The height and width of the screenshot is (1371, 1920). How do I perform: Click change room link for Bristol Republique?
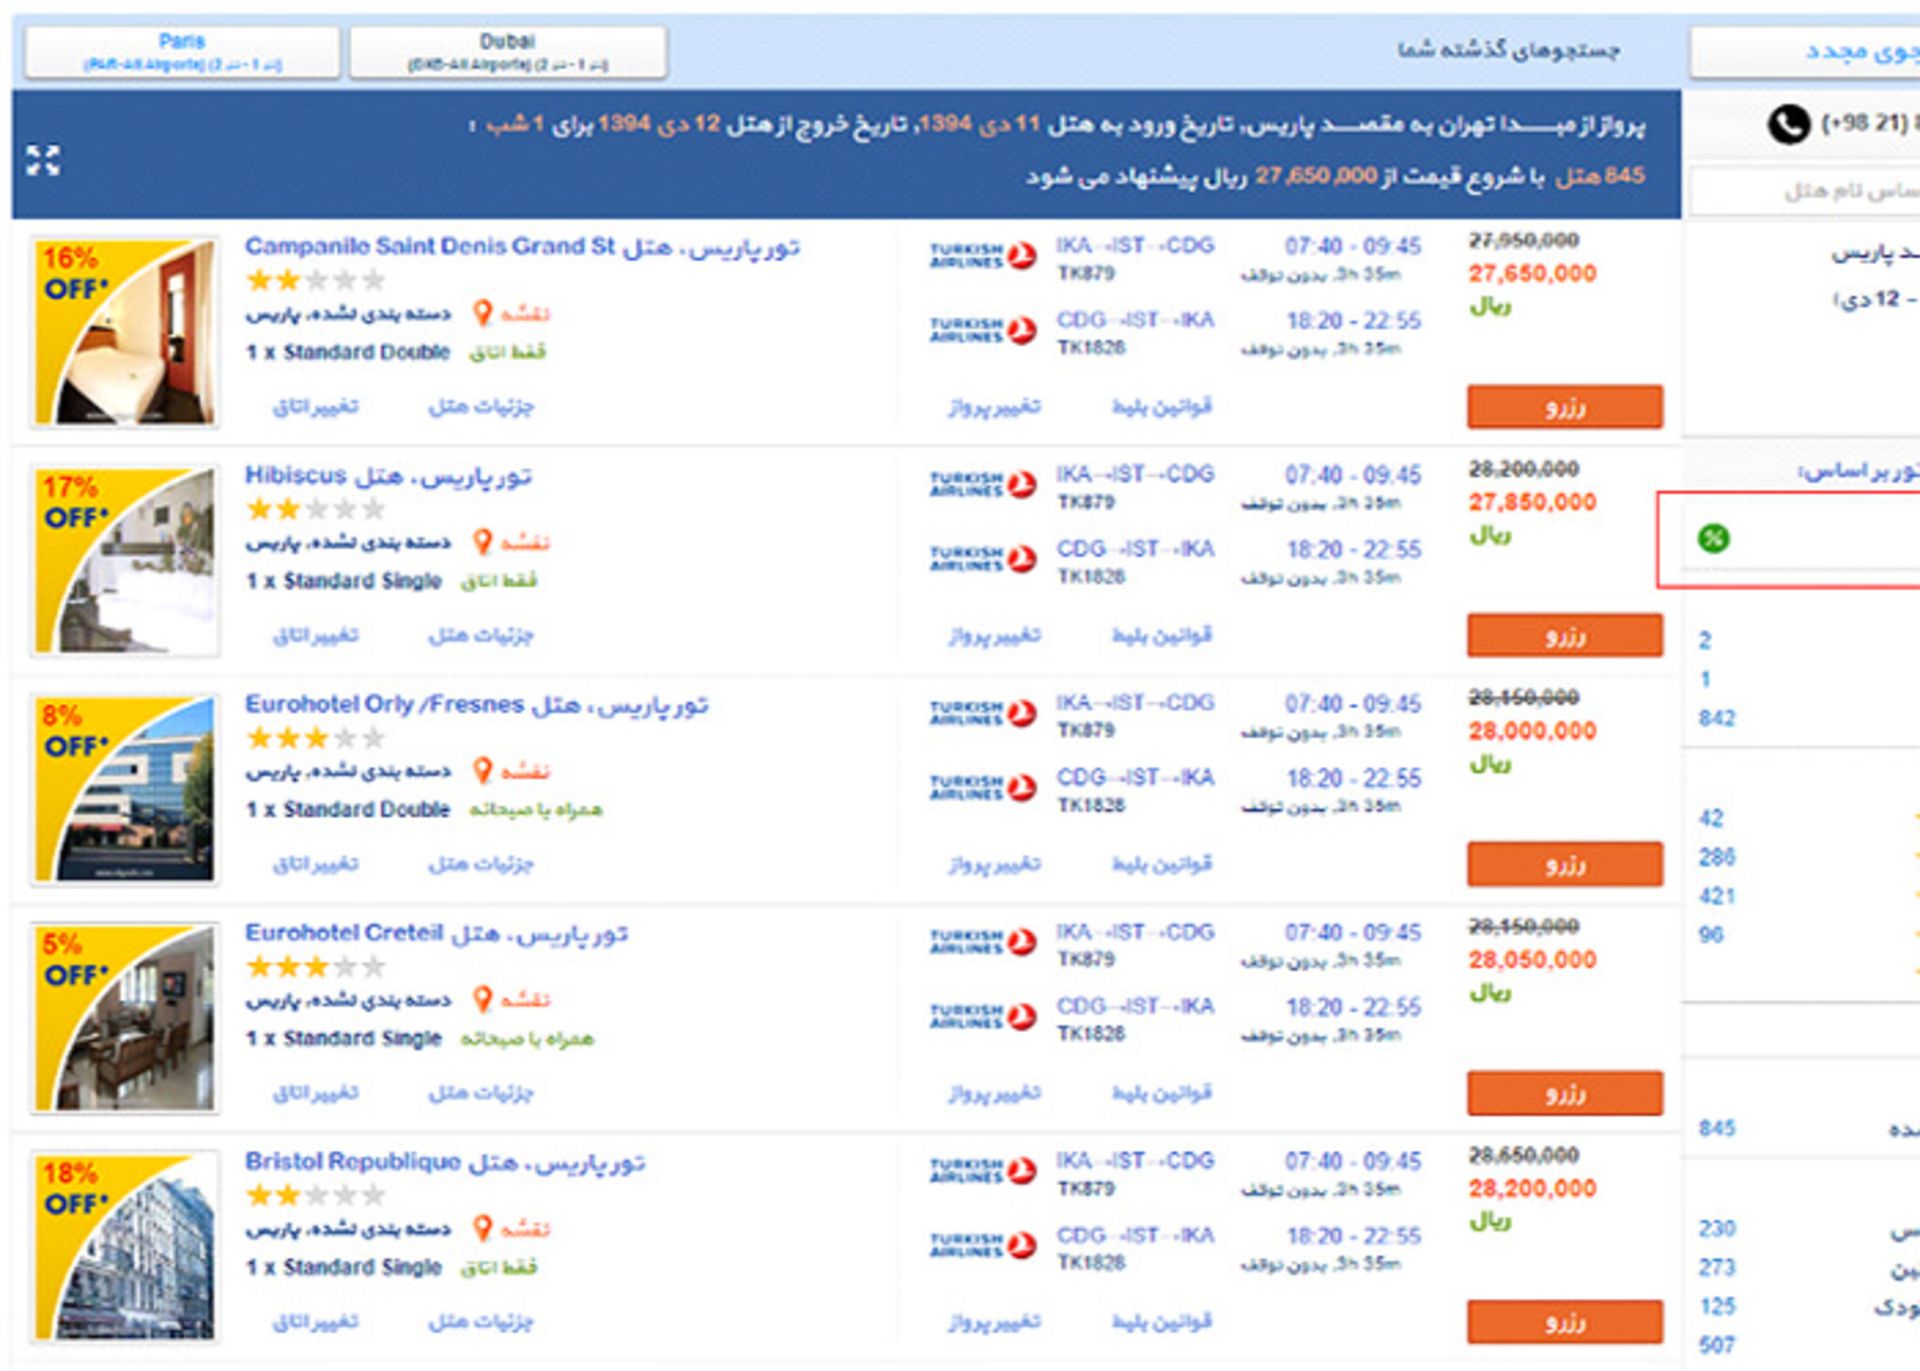[x=315, y=1322]
